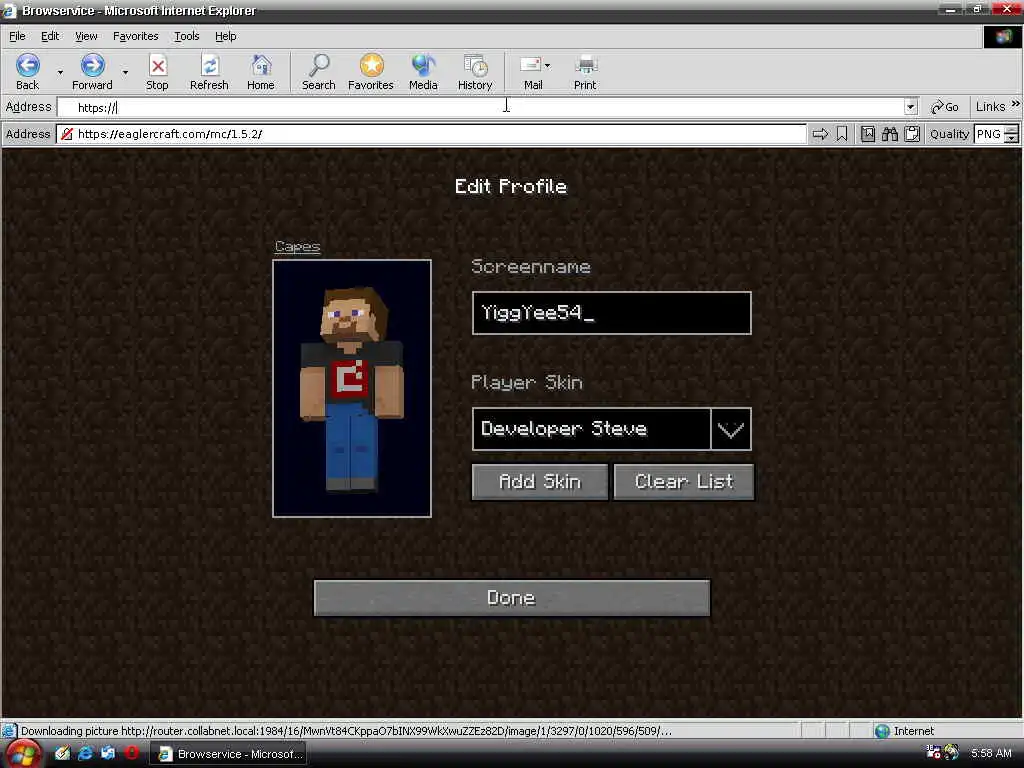Open the Media toolbar button
The image size is (1024, 768).
pyautogui.click(x=423, y=72)
